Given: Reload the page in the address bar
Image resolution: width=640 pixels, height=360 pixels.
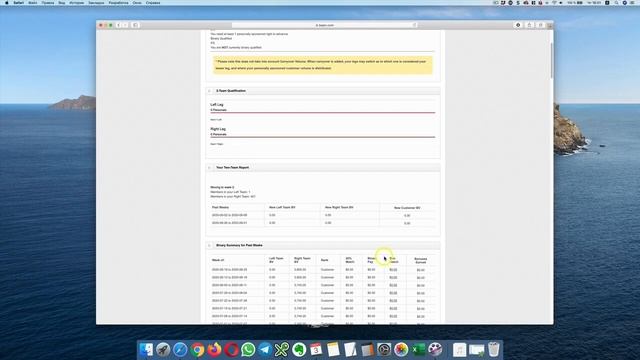Looking at the screenshot, I should 414,25.
